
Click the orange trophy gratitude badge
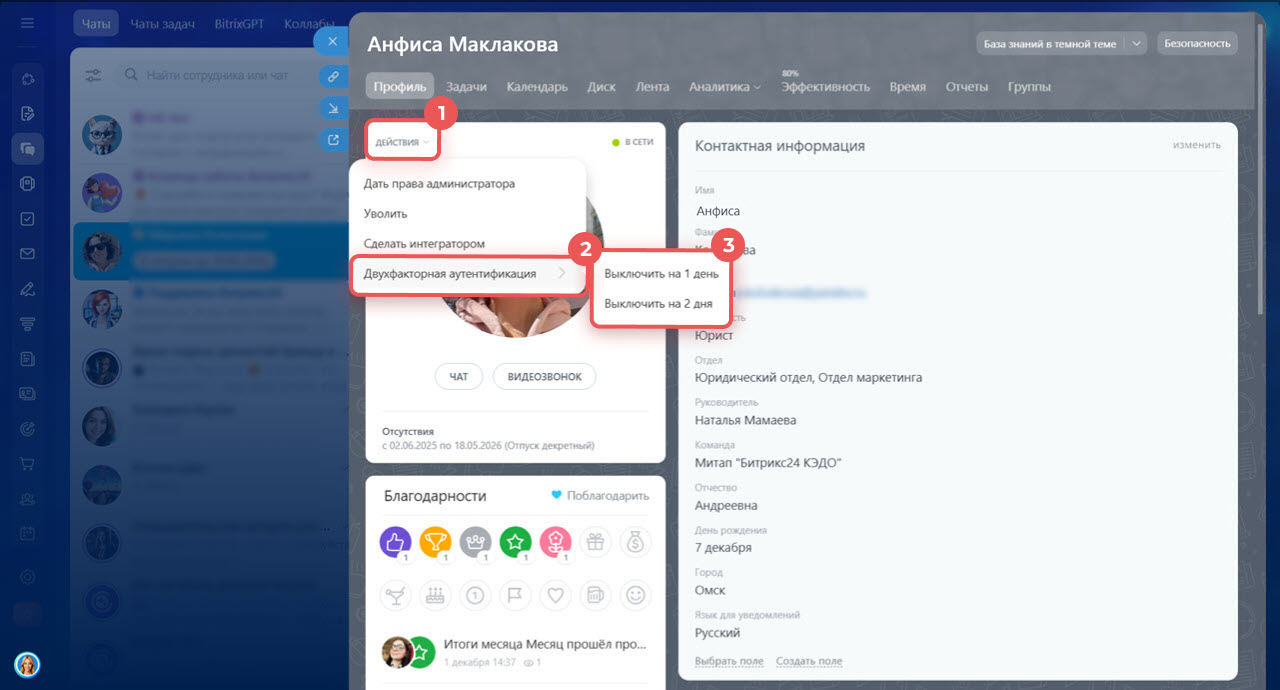tap(436, 542)
